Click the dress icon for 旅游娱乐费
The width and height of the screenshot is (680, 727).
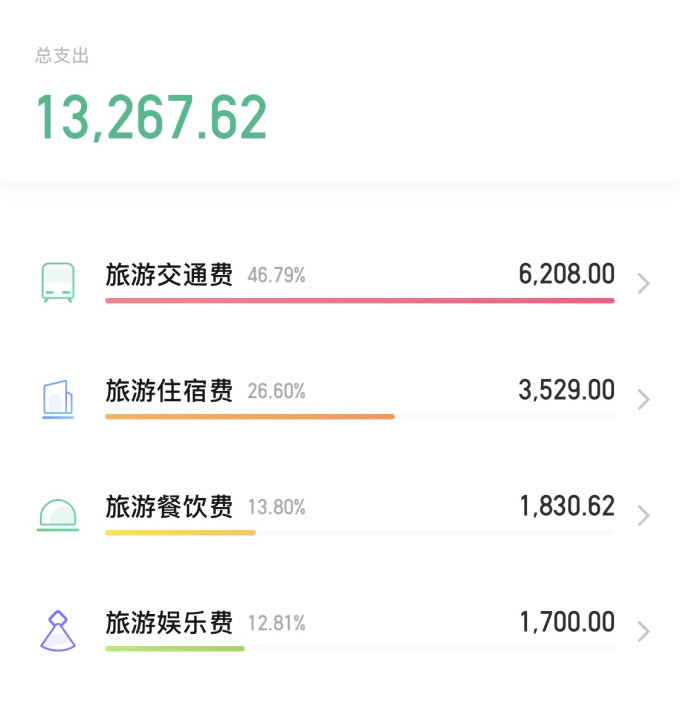click(57, 631)
